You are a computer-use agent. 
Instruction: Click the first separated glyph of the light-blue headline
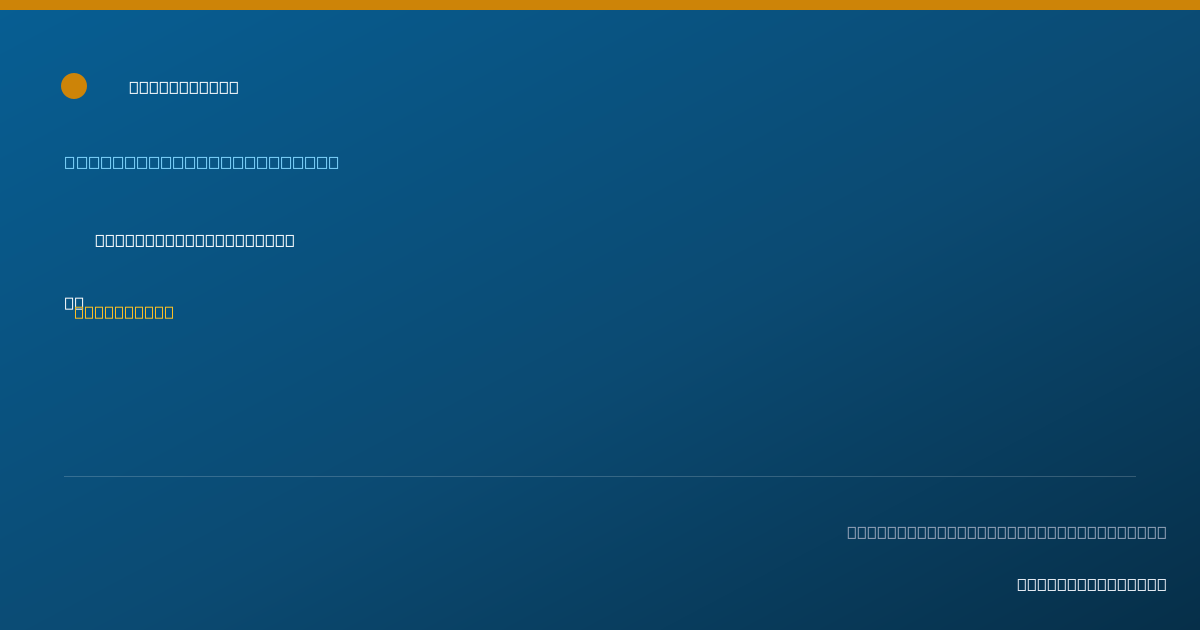tap(69, 162)
